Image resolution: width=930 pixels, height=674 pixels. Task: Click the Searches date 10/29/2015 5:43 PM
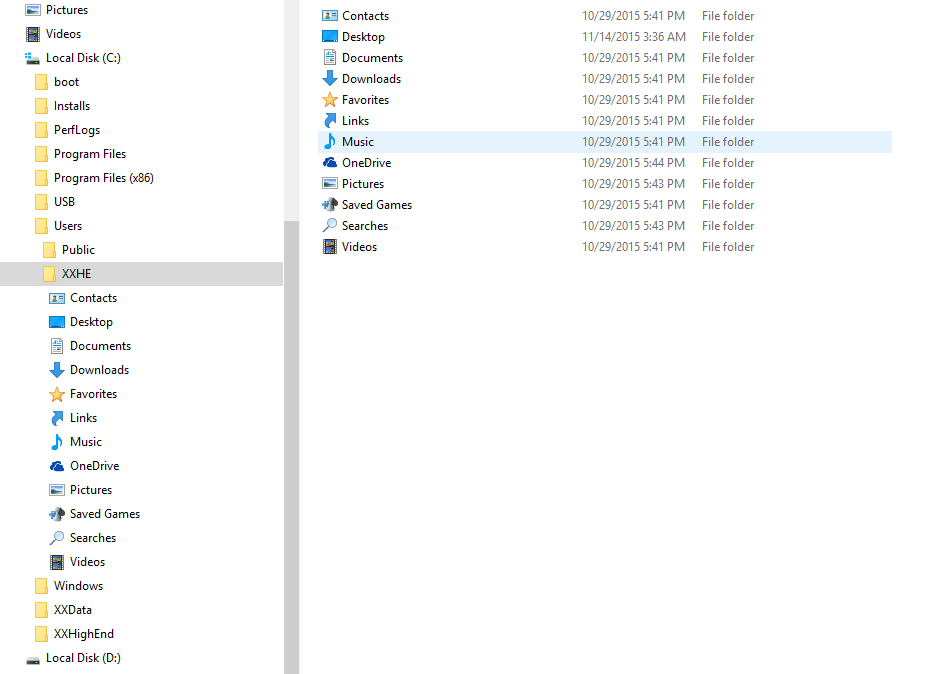click(633, 225)
